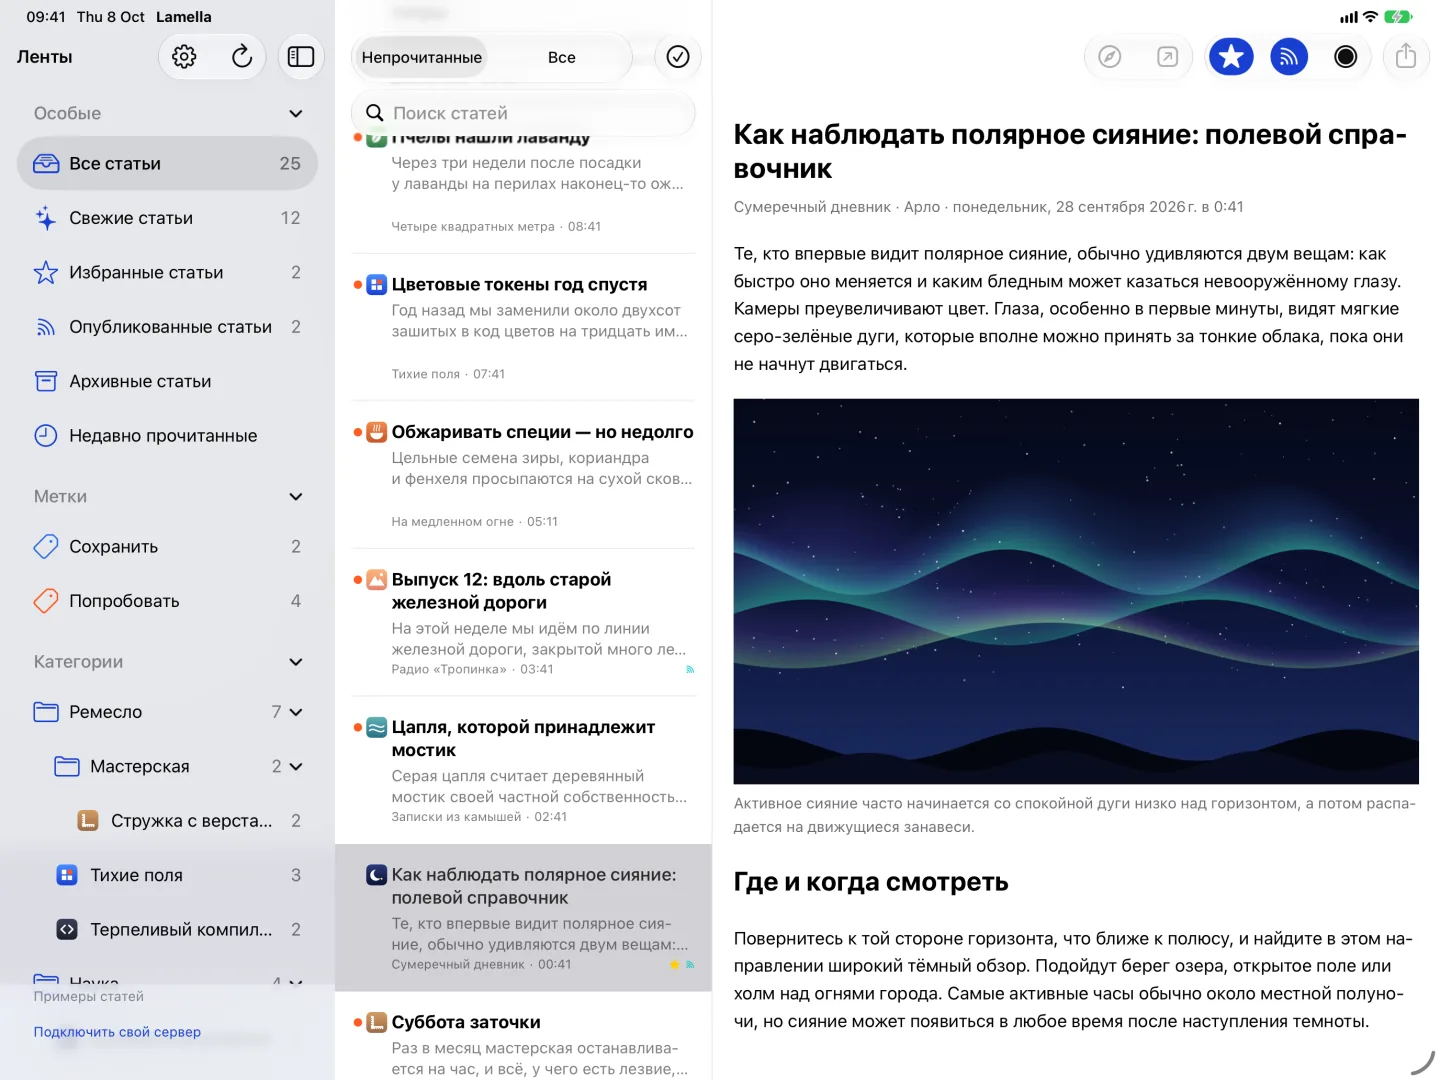The image size is (1440, 1080).
Task: Open Недавно прочитанные clock icon
Action: (x=46, y=435)
